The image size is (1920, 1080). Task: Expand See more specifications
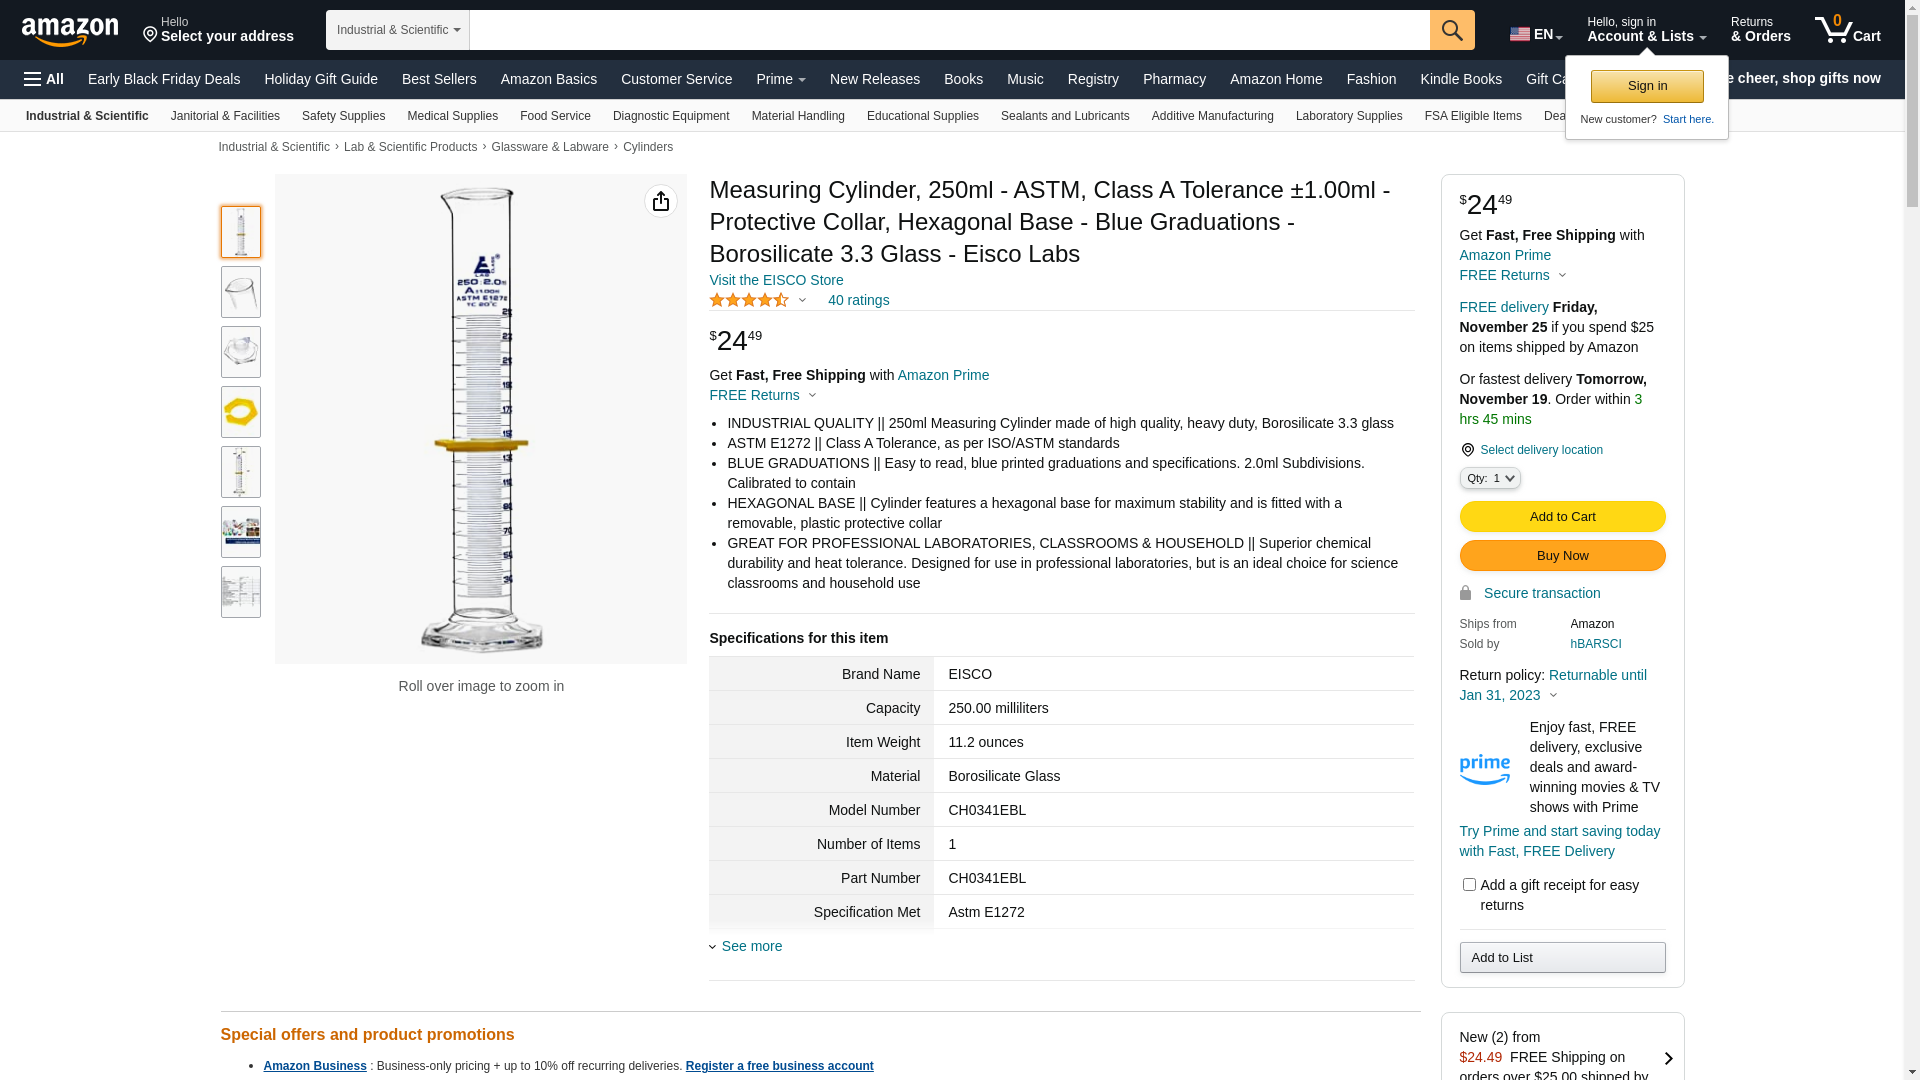tap(746, 946)
